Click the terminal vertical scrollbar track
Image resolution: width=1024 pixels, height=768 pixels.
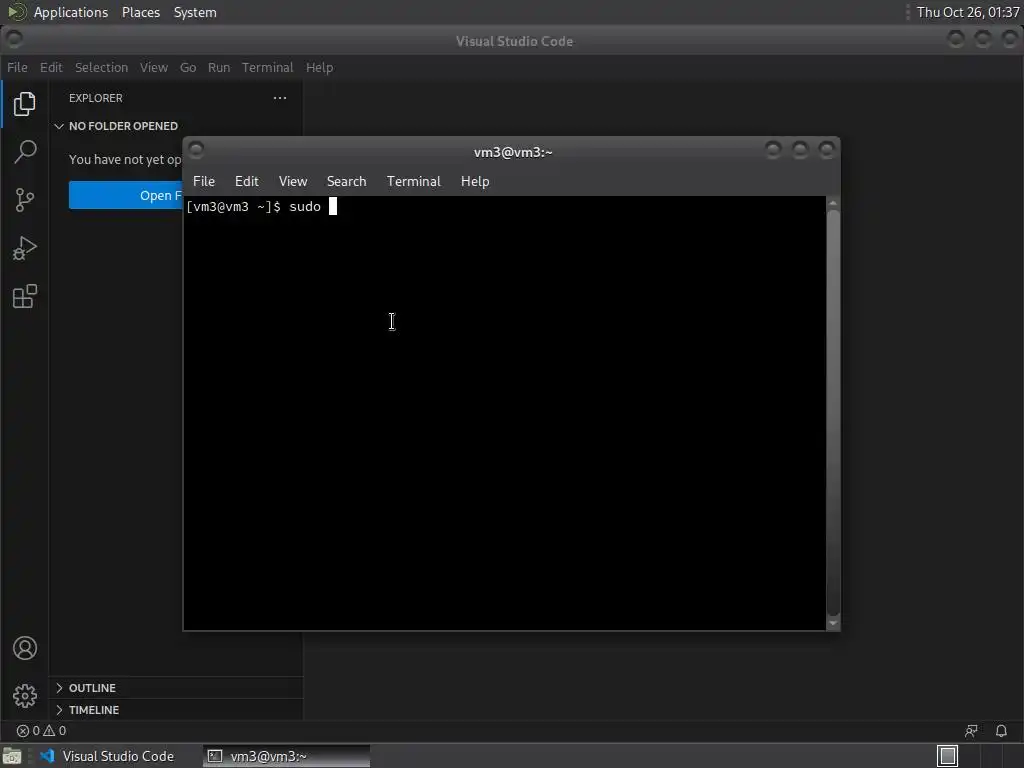pos(833,413)
